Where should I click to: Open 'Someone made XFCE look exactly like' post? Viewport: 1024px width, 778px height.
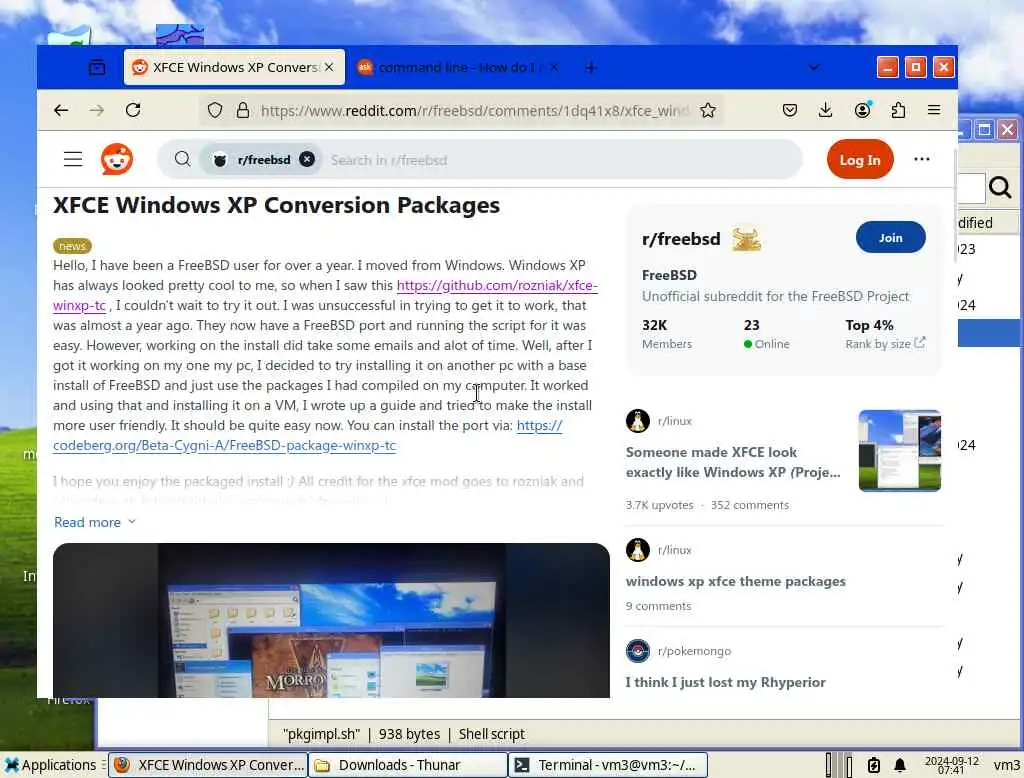[733, 462]
